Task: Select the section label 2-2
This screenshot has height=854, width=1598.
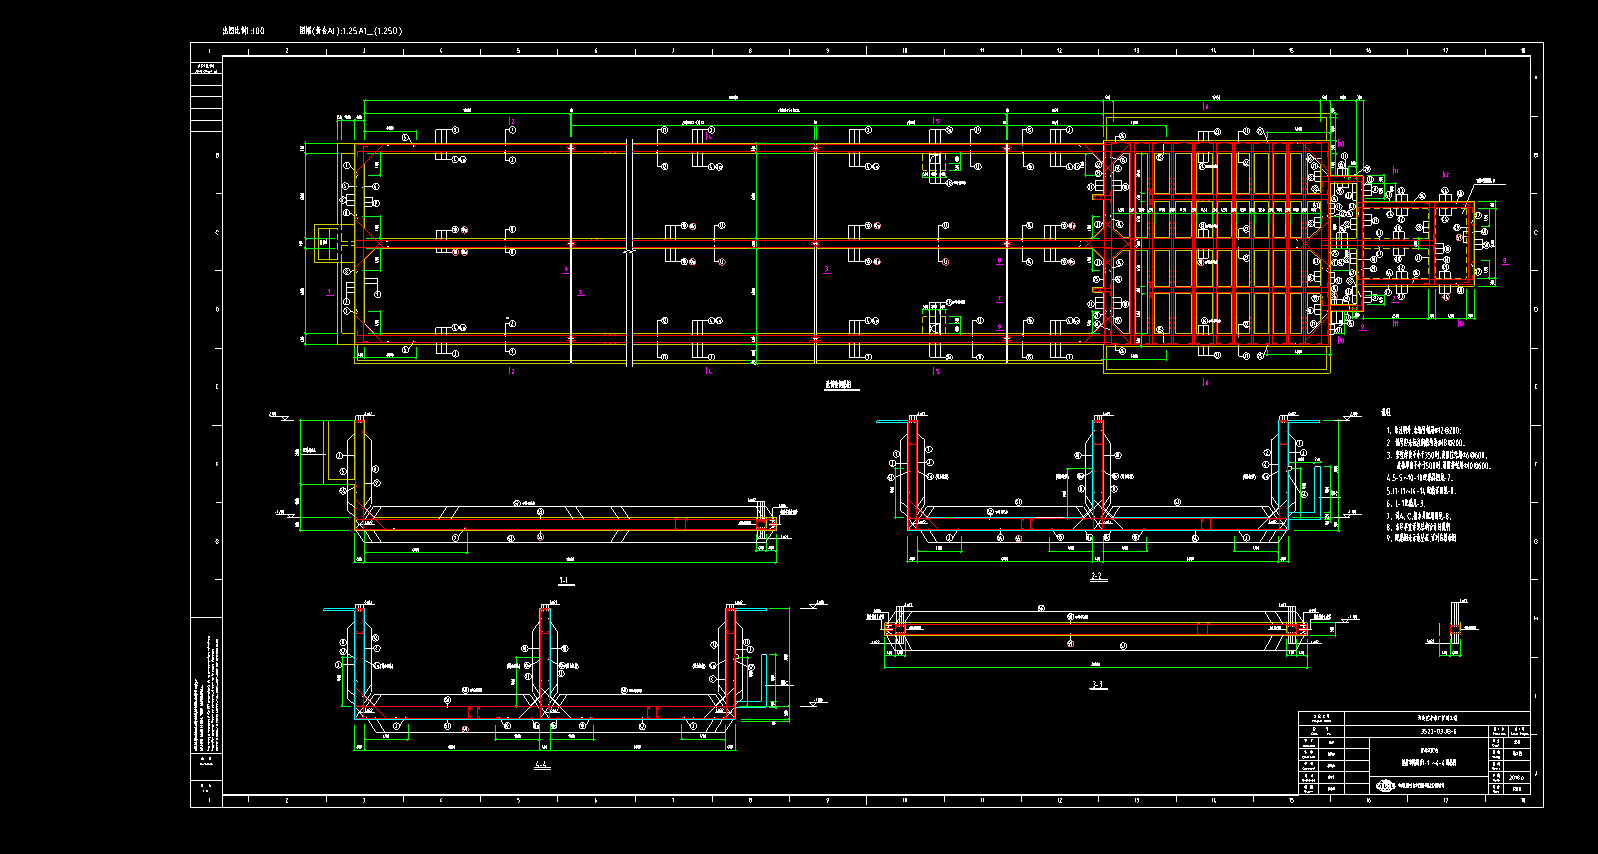Action: 1097,577
